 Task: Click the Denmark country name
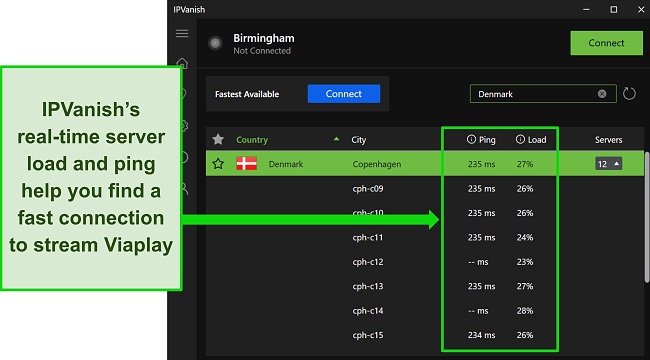click(x=286, y=164)
